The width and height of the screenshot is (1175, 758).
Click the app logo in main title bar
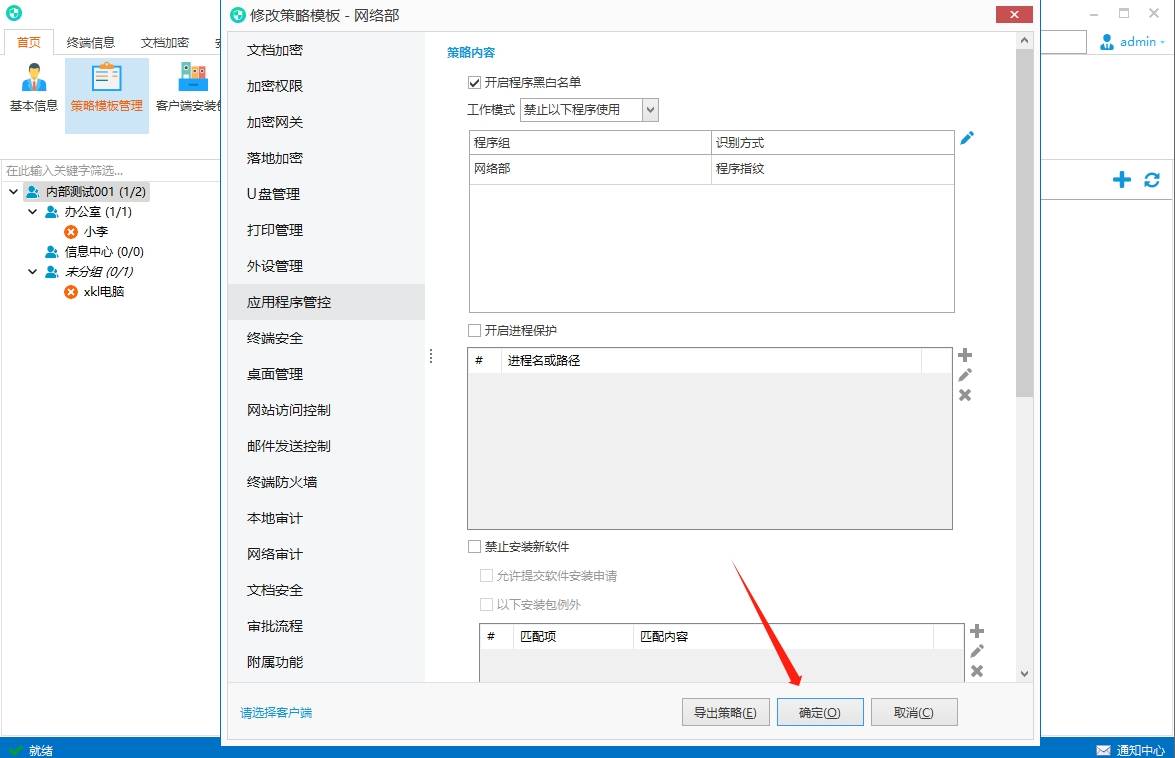pyautogui.click(x=13, y=13)
